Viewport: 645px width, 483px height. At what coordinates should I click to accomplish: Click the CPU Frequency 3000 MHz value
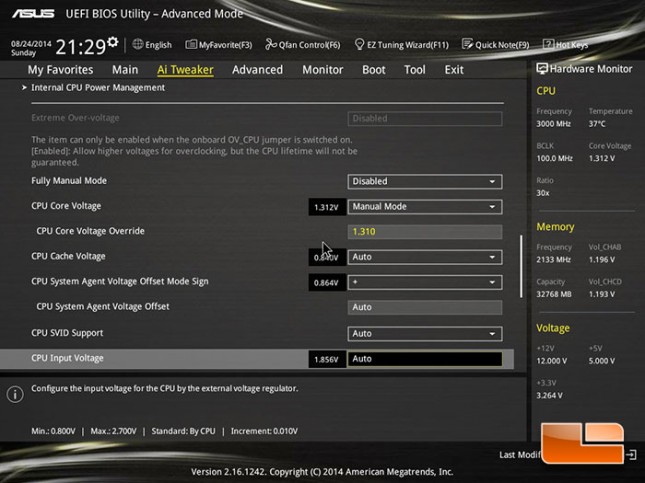553,124
